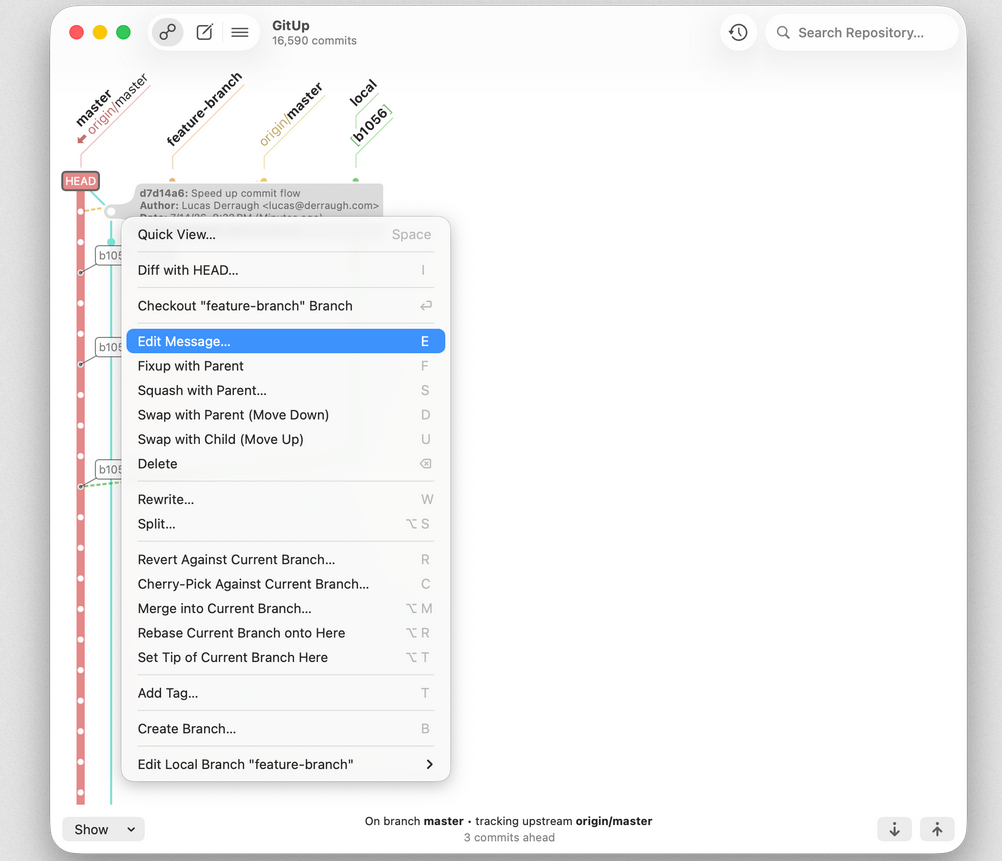Image resolution: width=1002 pixels, height=861 pixels.
Task: Click the red origin/master label under master
Action: click(117, 104)
